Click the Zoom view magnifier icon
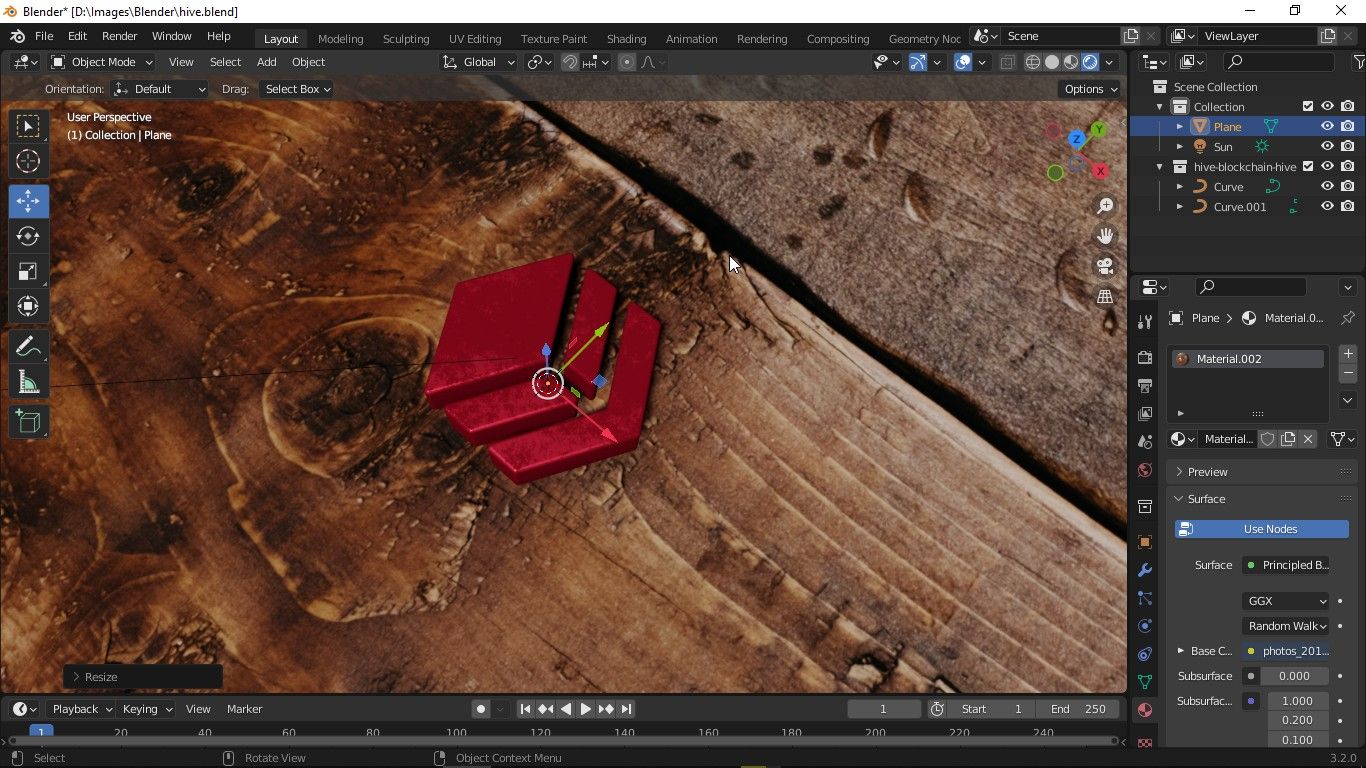The height and width of the screenshot is (768, 1366). 1105,206
